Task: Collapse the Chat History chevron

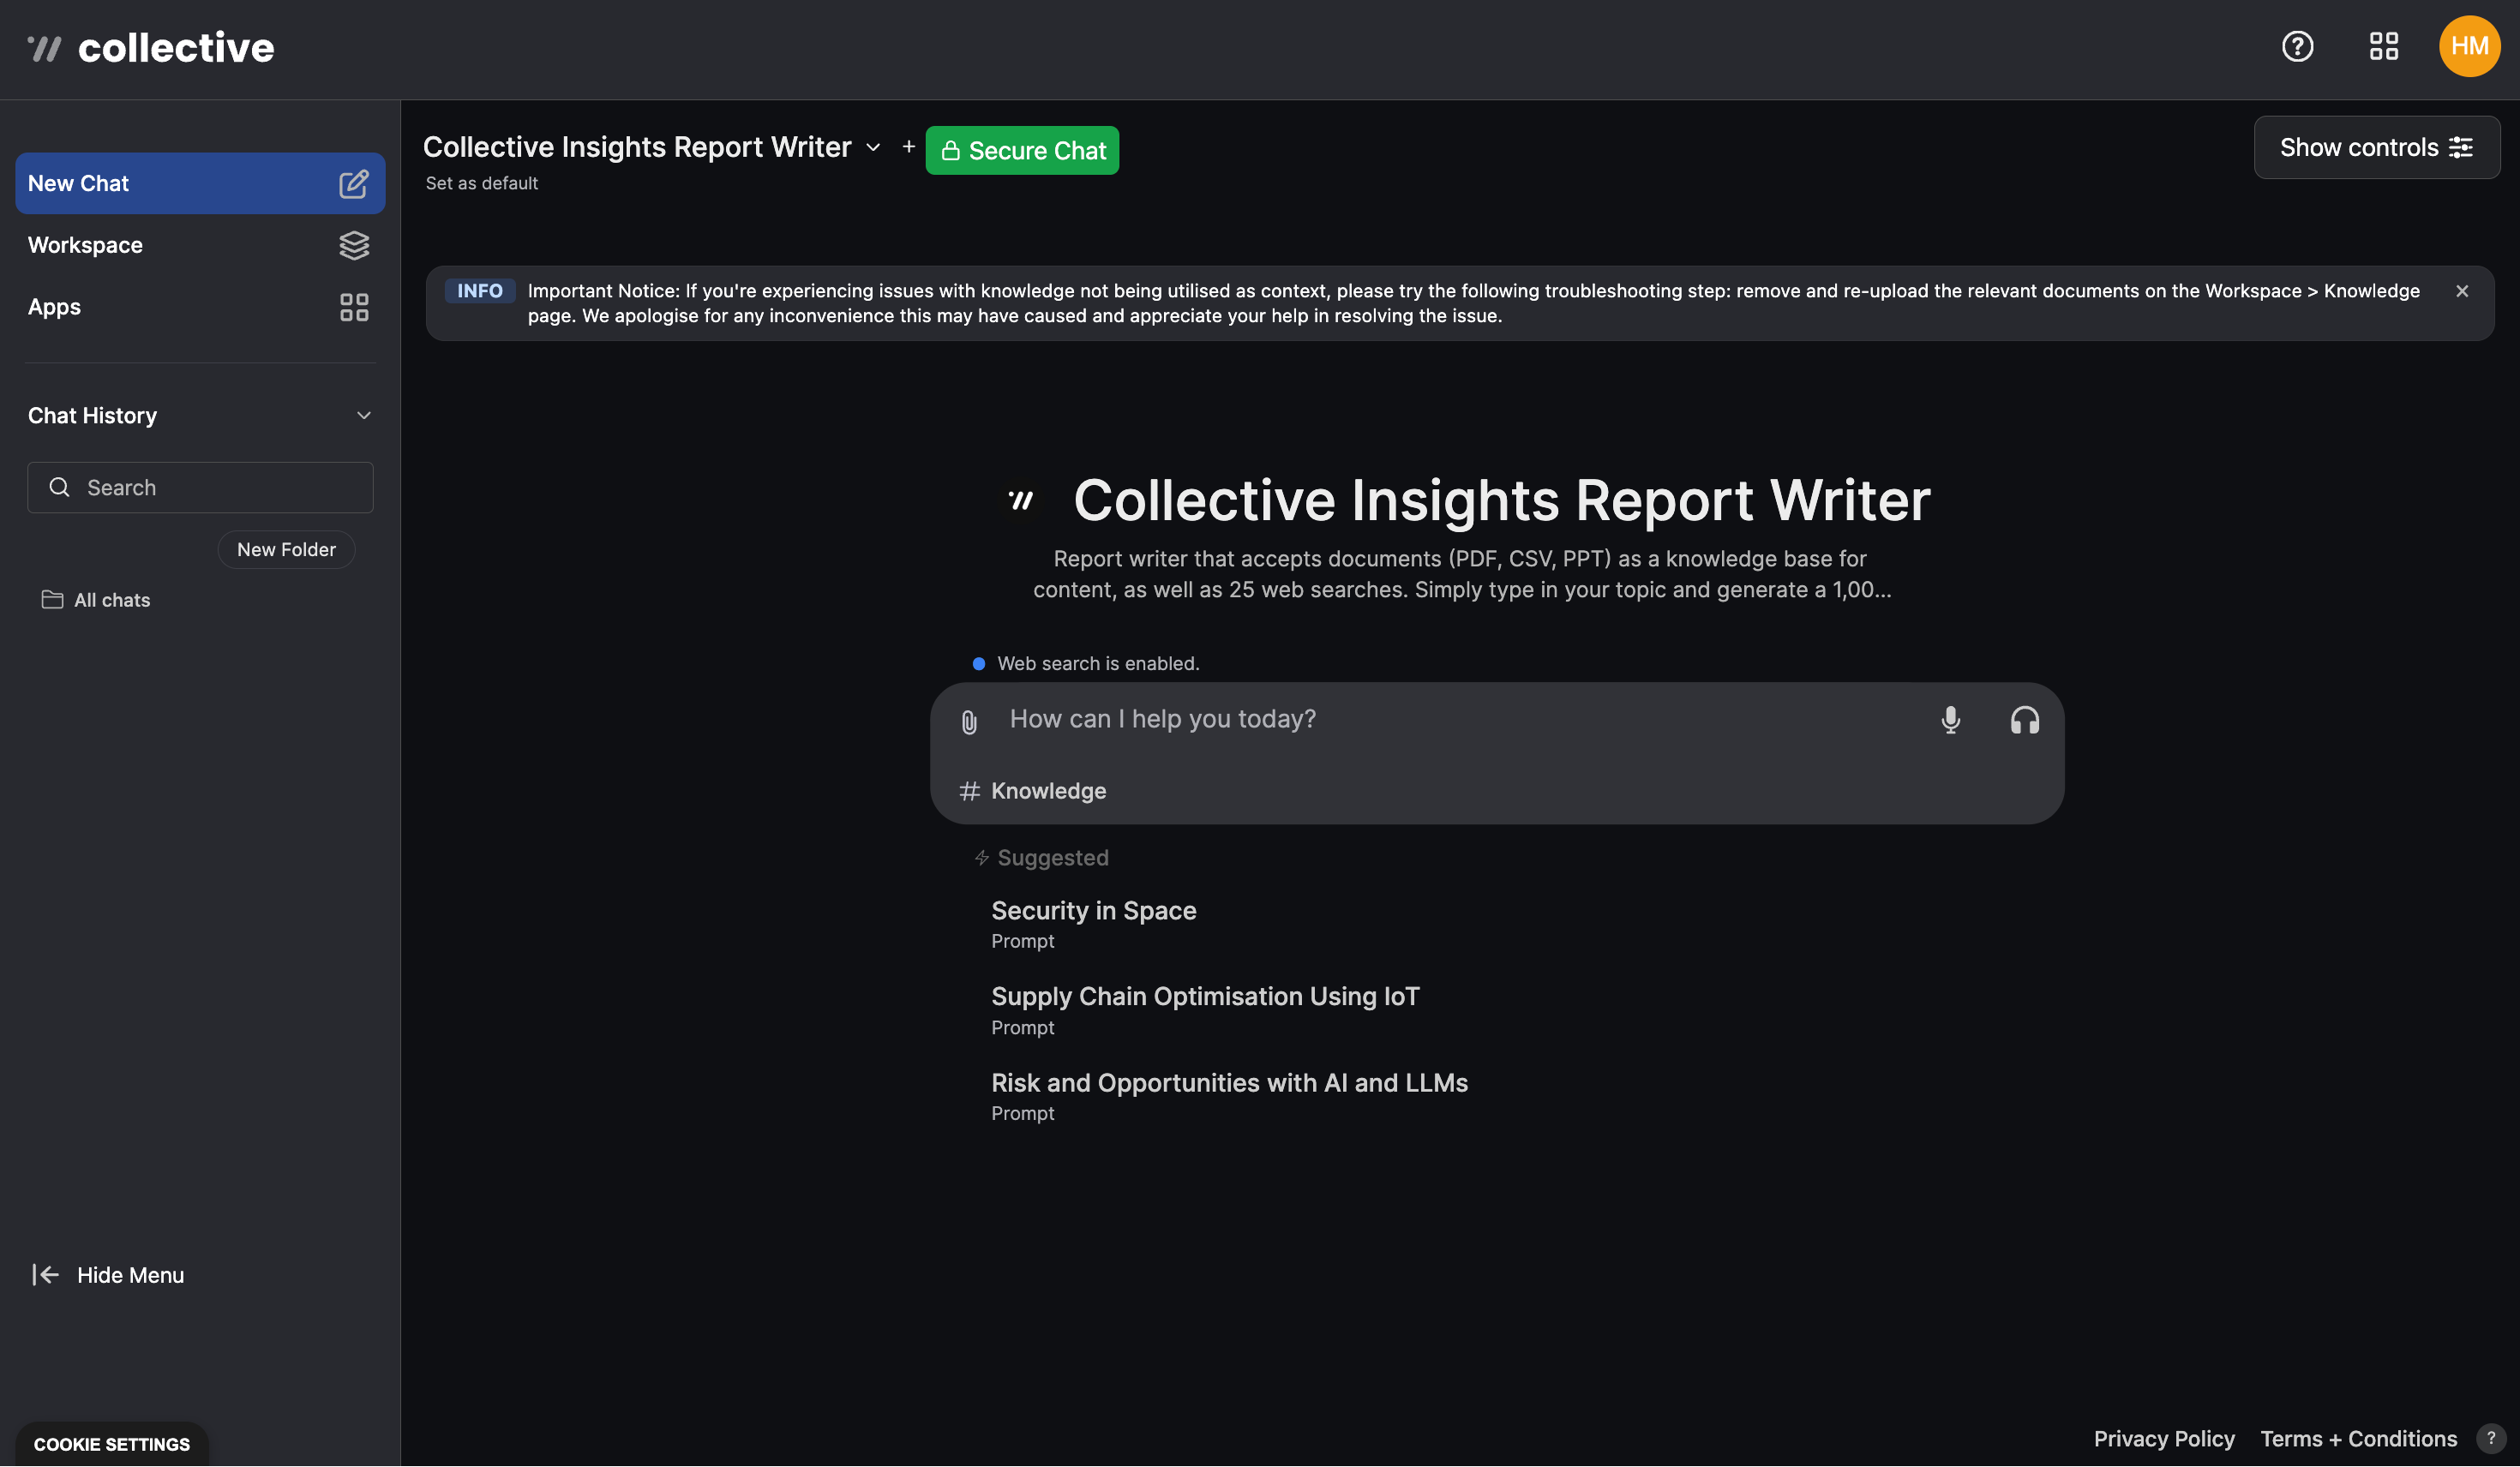Action: click(x=364, y=415)
